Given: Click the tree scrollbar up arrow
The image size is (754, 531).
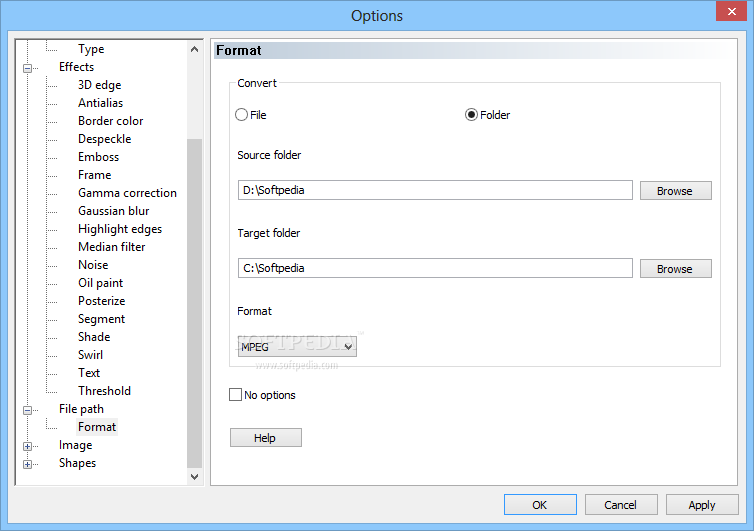Looking at the screenshot, I should pos(194,49).
